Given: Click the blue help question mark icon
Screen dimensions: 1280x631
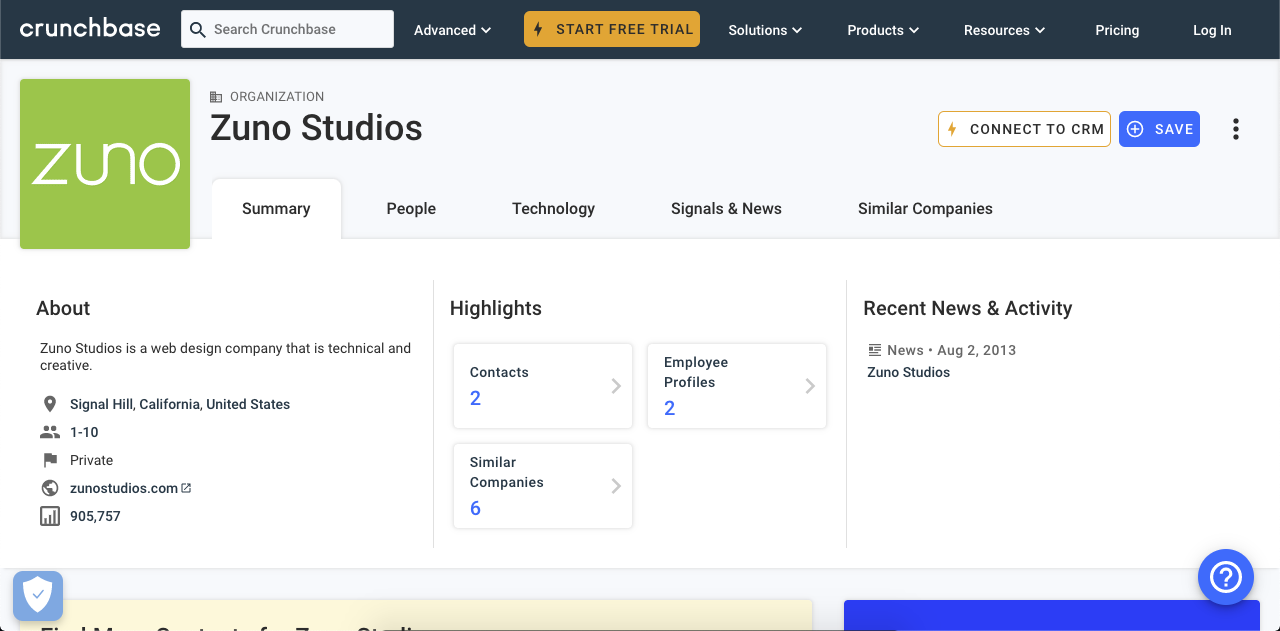Looking at the screenshot, I should click(1225, 577).
